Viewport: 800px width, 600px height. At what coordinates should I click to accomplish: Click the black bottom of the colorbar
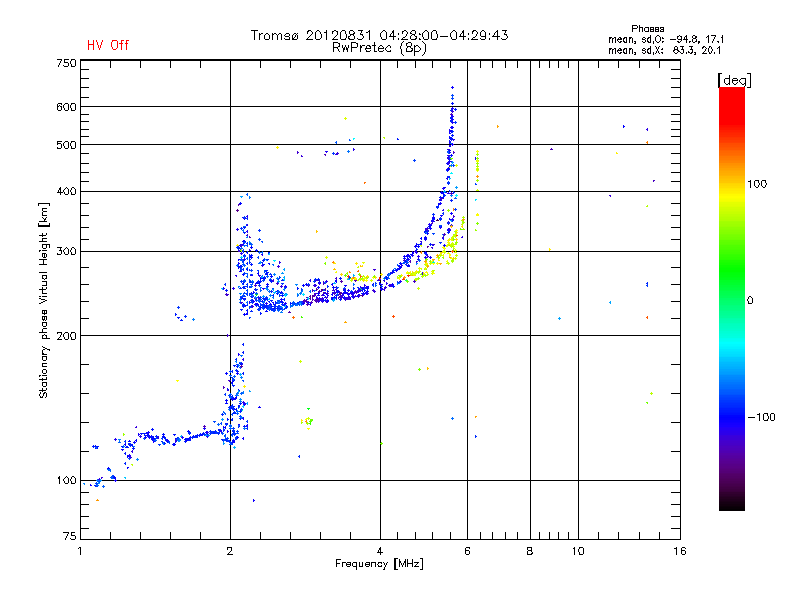tap(732, 503)
